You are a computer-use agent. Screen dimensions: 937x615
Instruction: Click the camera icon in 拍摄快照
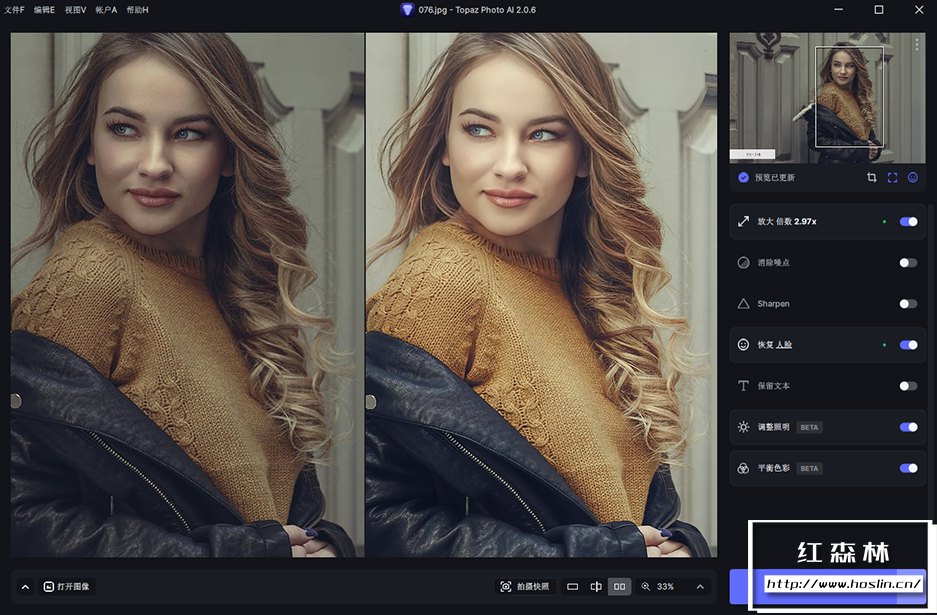pyautogui.click(x=506, y=587)
